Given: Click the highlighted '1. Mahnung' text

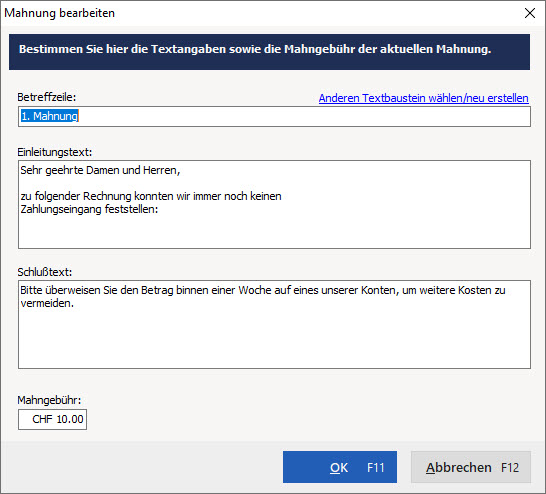Looking at the screenshot, I should click(x=49, y=116).
